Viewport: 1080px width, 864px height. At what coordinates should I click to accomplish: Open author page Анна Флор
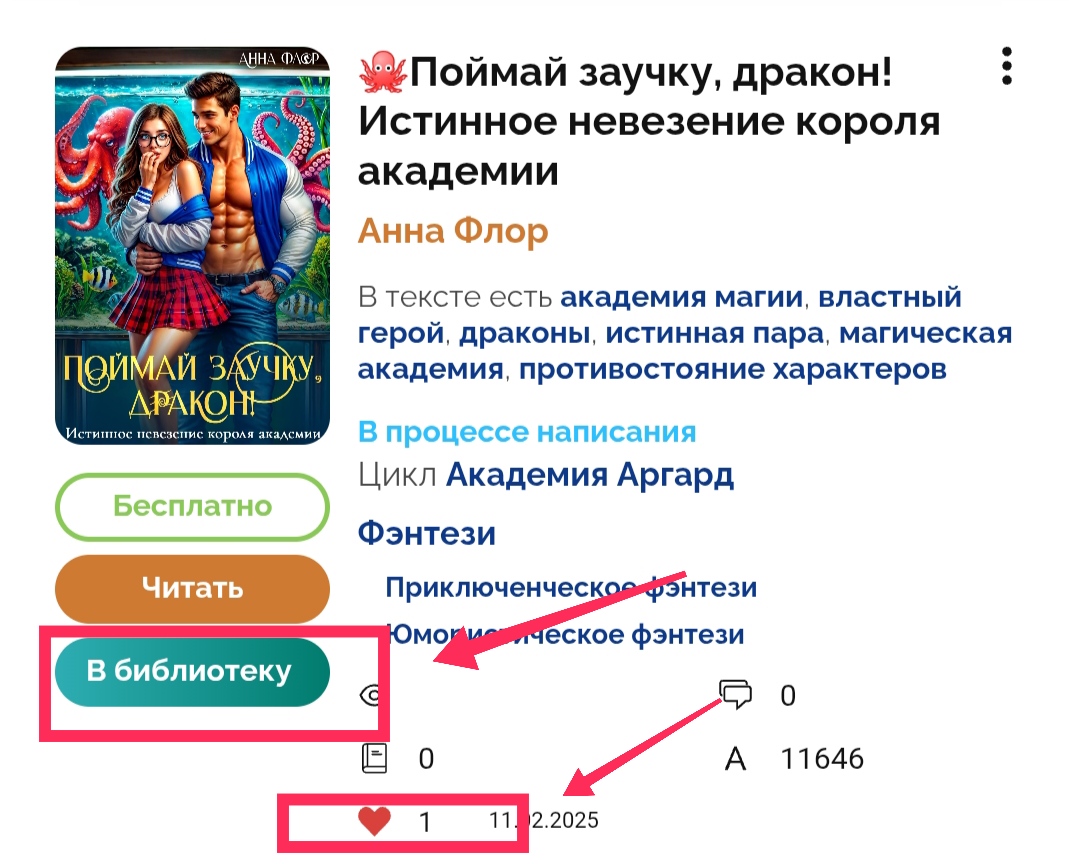click(453, 231)
